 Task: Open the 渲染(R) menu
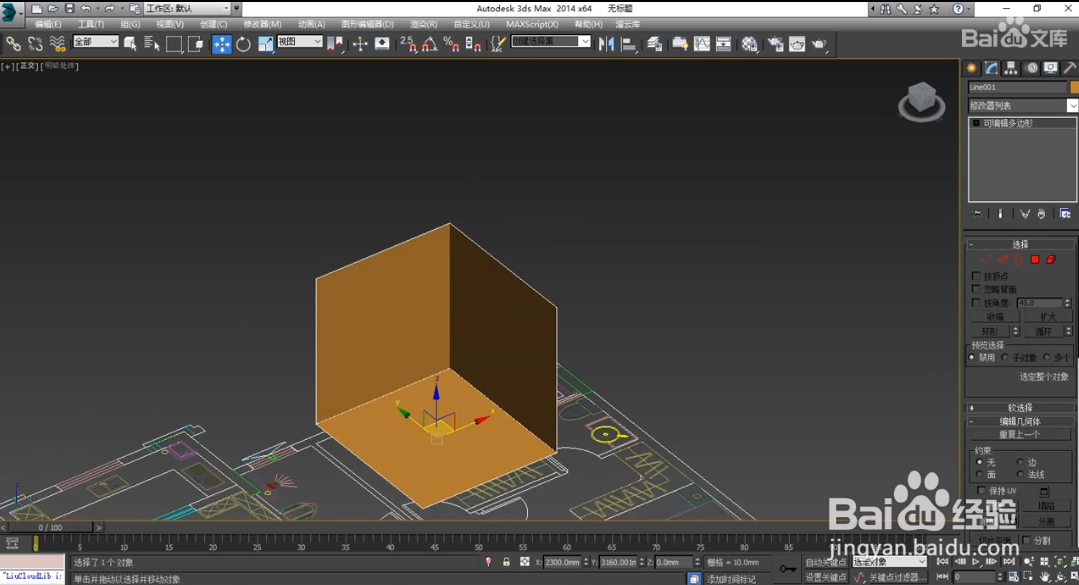pos(423,24)
